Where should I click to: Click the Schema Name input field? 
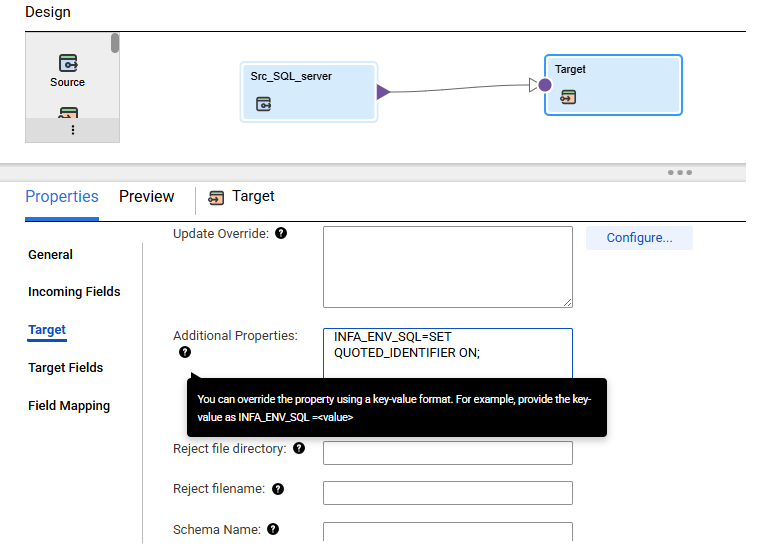(x=448, y=531)
